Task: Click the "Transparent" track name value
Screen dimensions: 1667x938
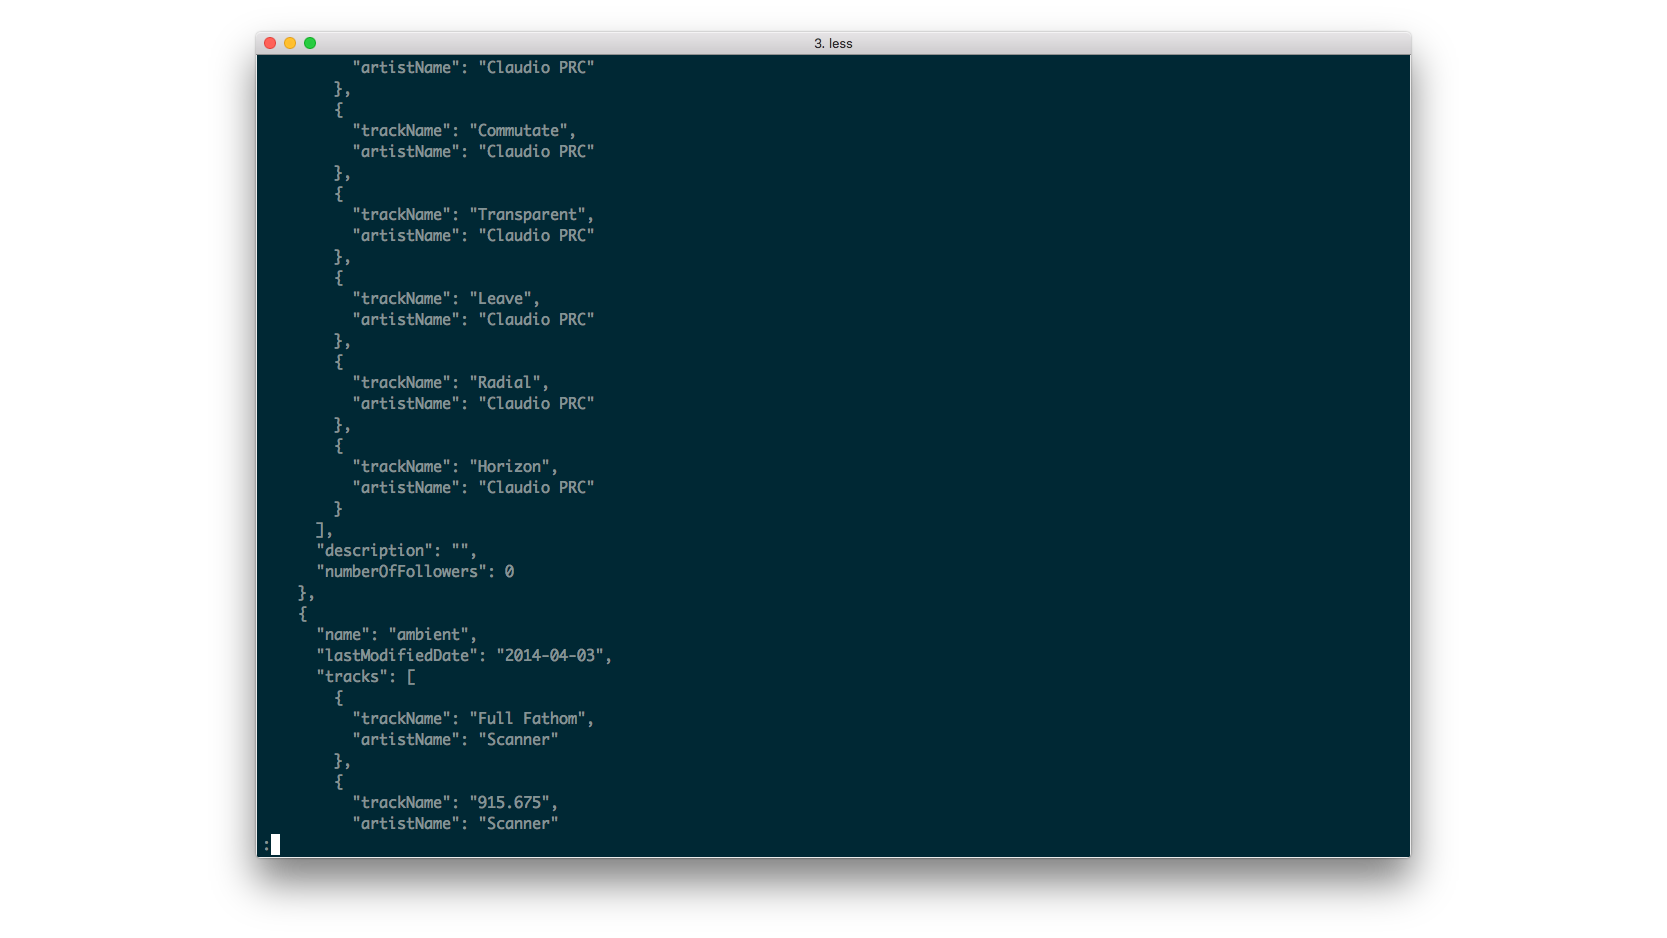Action: 527,215
